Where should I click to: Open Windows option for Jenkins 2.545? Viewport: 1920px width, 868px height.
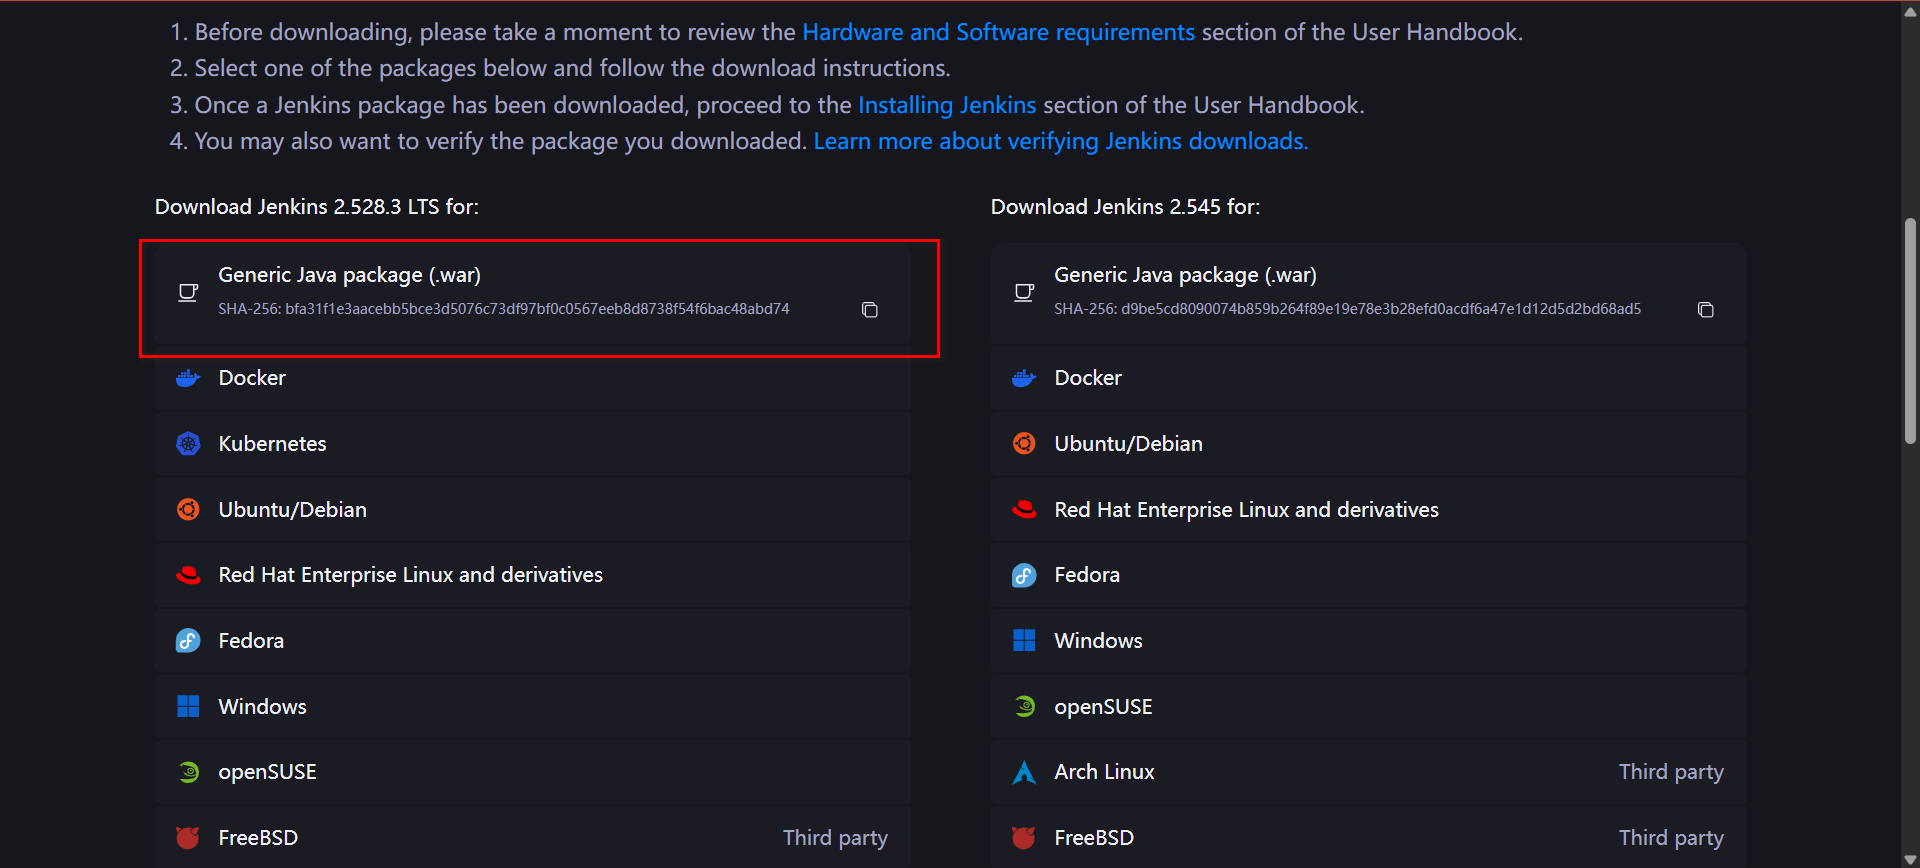pyautogui.click(x=1369, y=641)
